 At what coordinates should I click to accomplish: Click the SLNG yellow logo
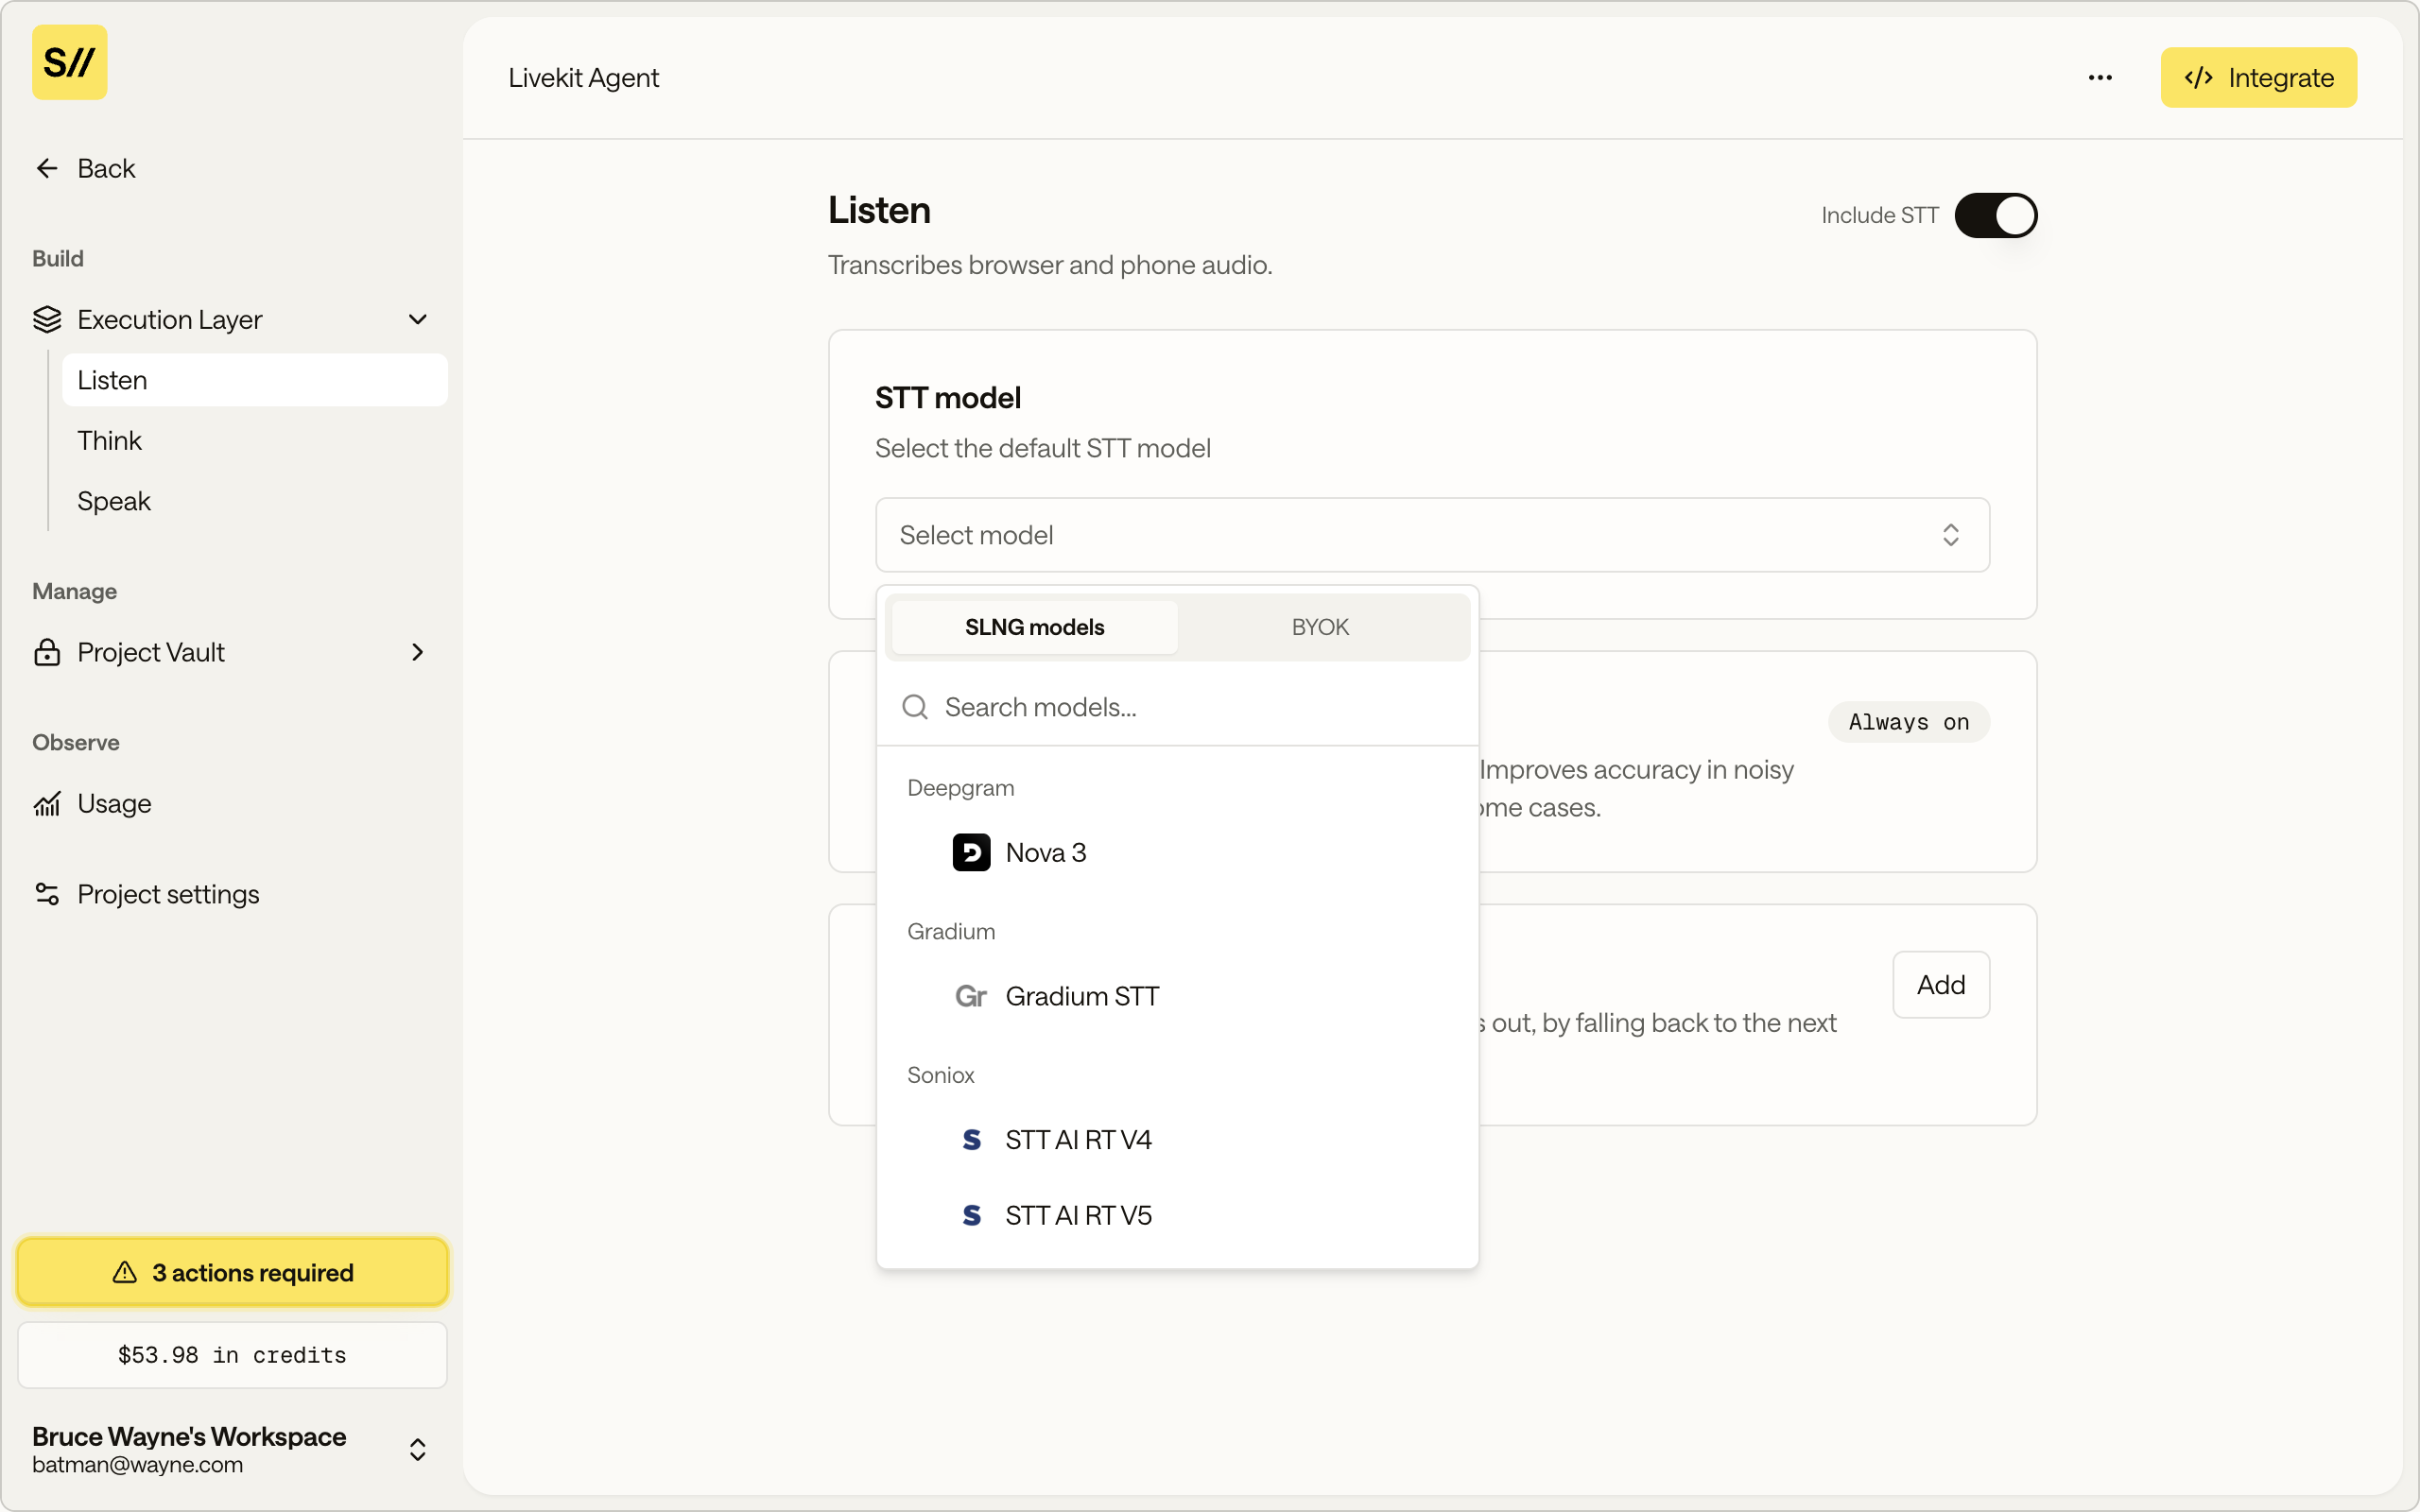tap(69, 62)
